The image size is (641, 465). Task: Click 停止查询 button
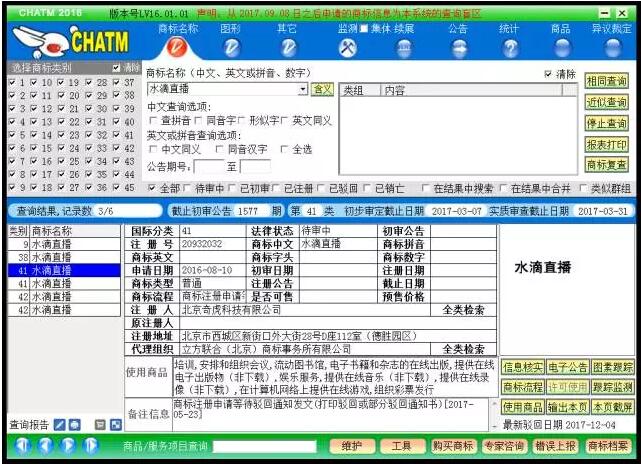606,123
